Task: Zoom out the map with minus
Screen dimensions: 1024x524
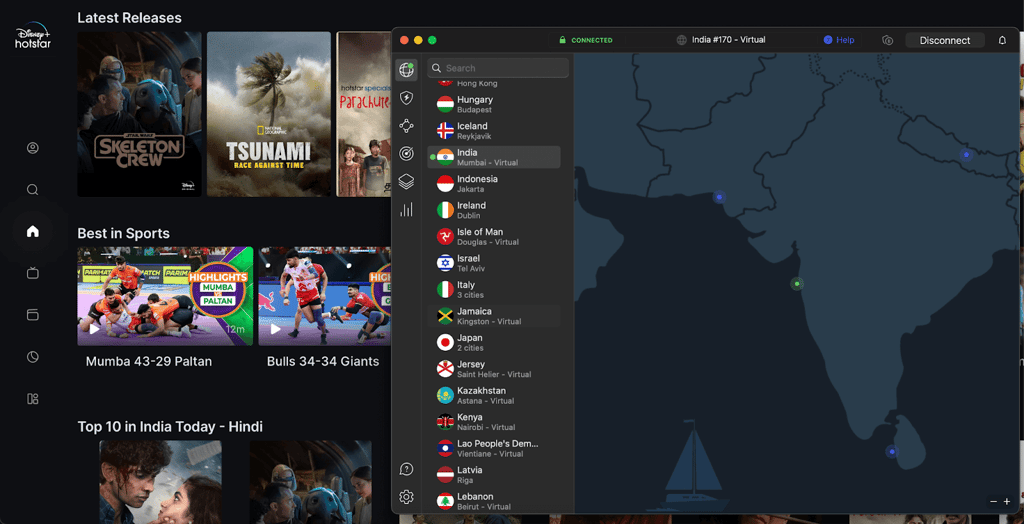Action: click(x=993, y=502)
